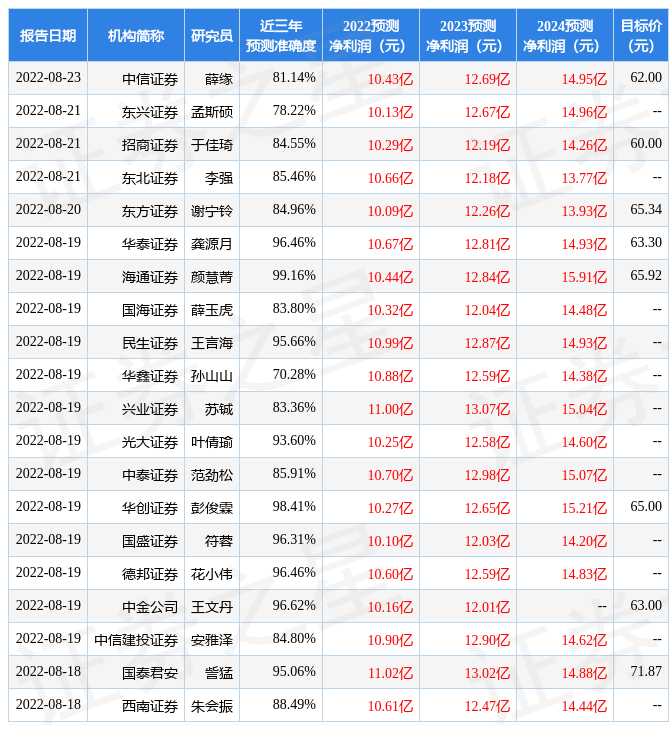
Task: Click the 65.92 target price
Action: pyautogui.click(x=646, y=276)
